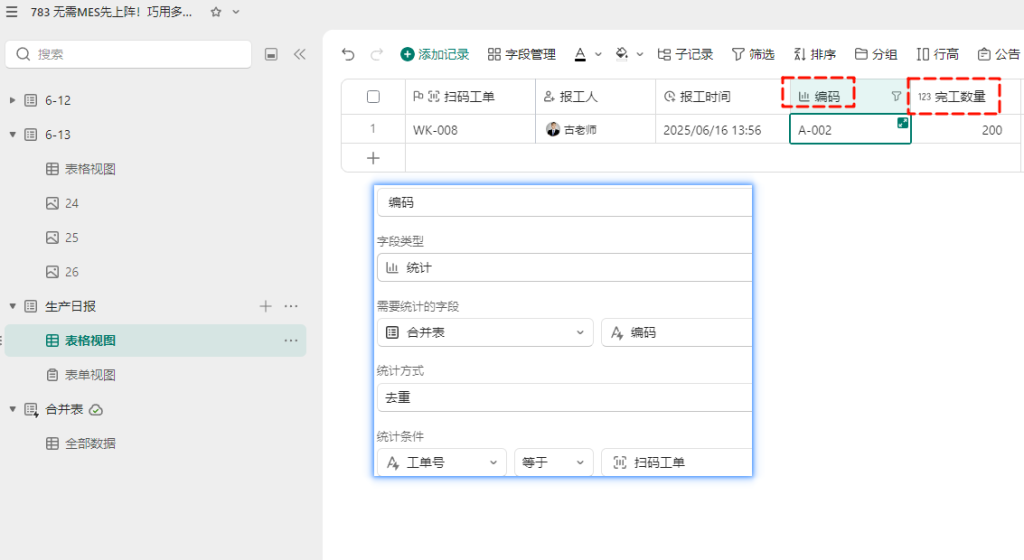This screenshot has height=560, width=1024.
Task: Open image item 26
Action: pyautogui.click(x=62, y=272)
